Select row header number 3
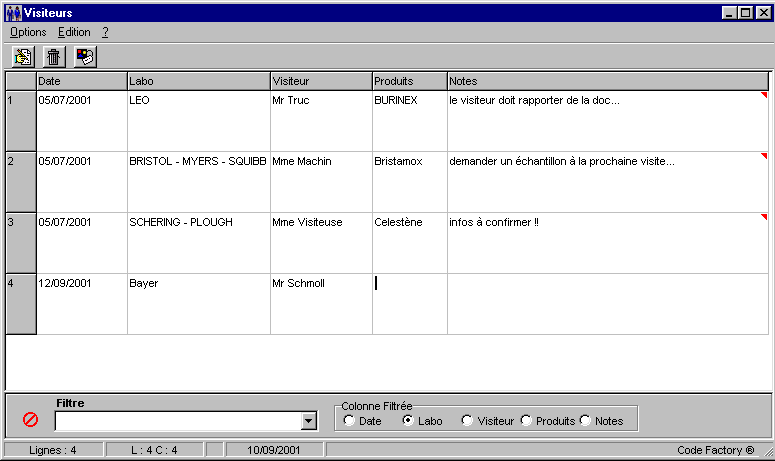775x461 pixels. (21, 243)
